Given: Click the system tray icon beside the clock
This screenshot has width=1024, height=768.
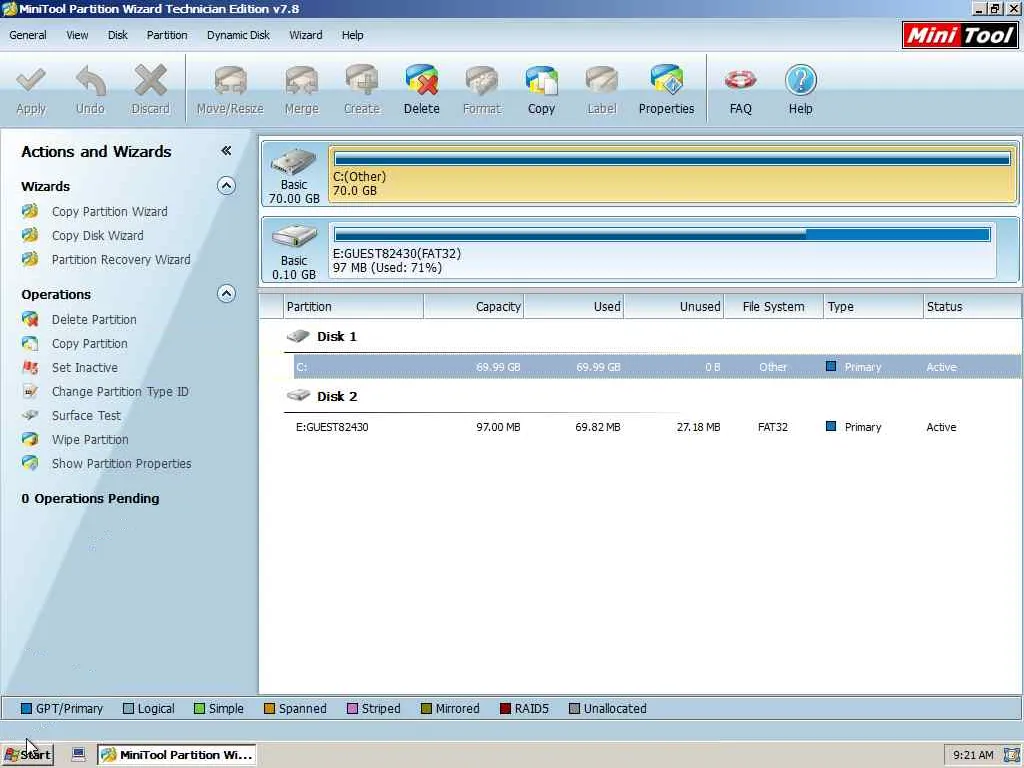Looking at the screenshot, I should (1010, 756).
